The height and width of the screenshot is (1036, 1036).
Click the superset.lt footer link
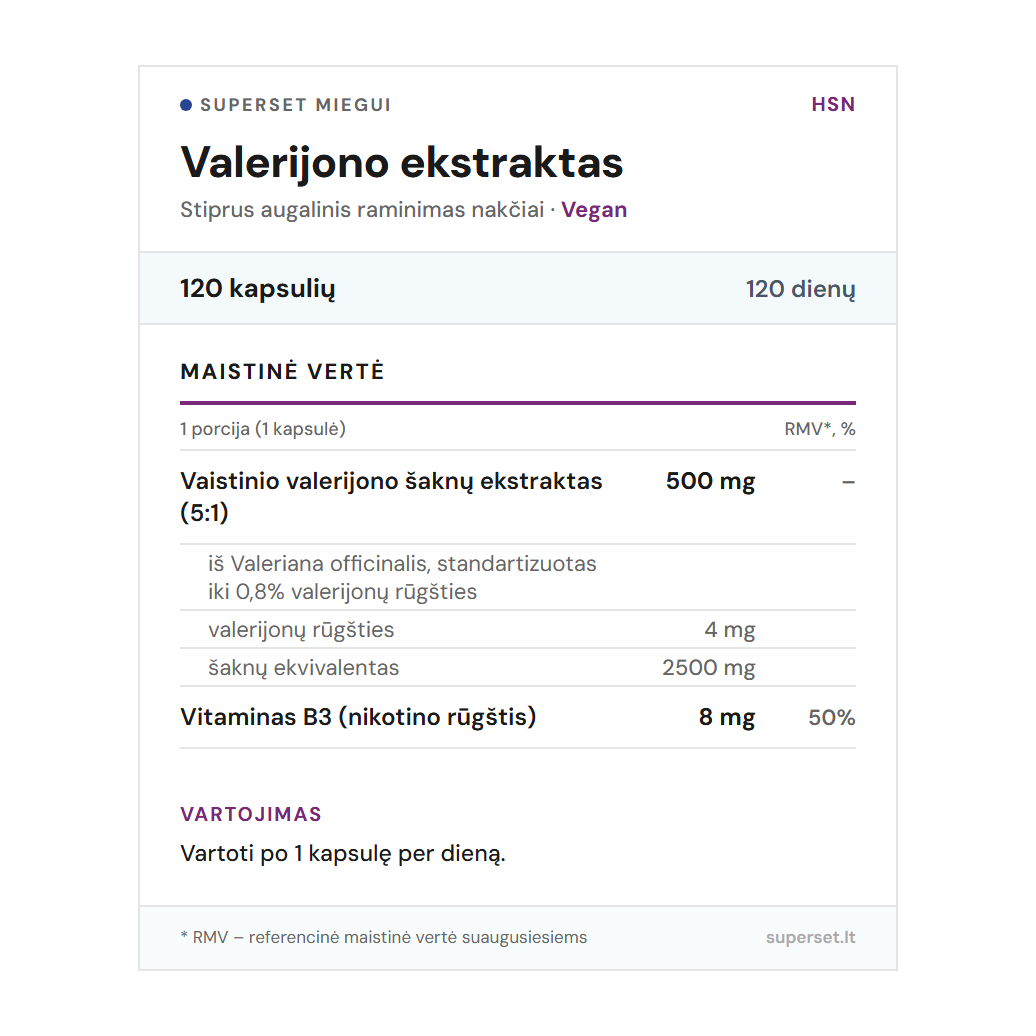810,938
